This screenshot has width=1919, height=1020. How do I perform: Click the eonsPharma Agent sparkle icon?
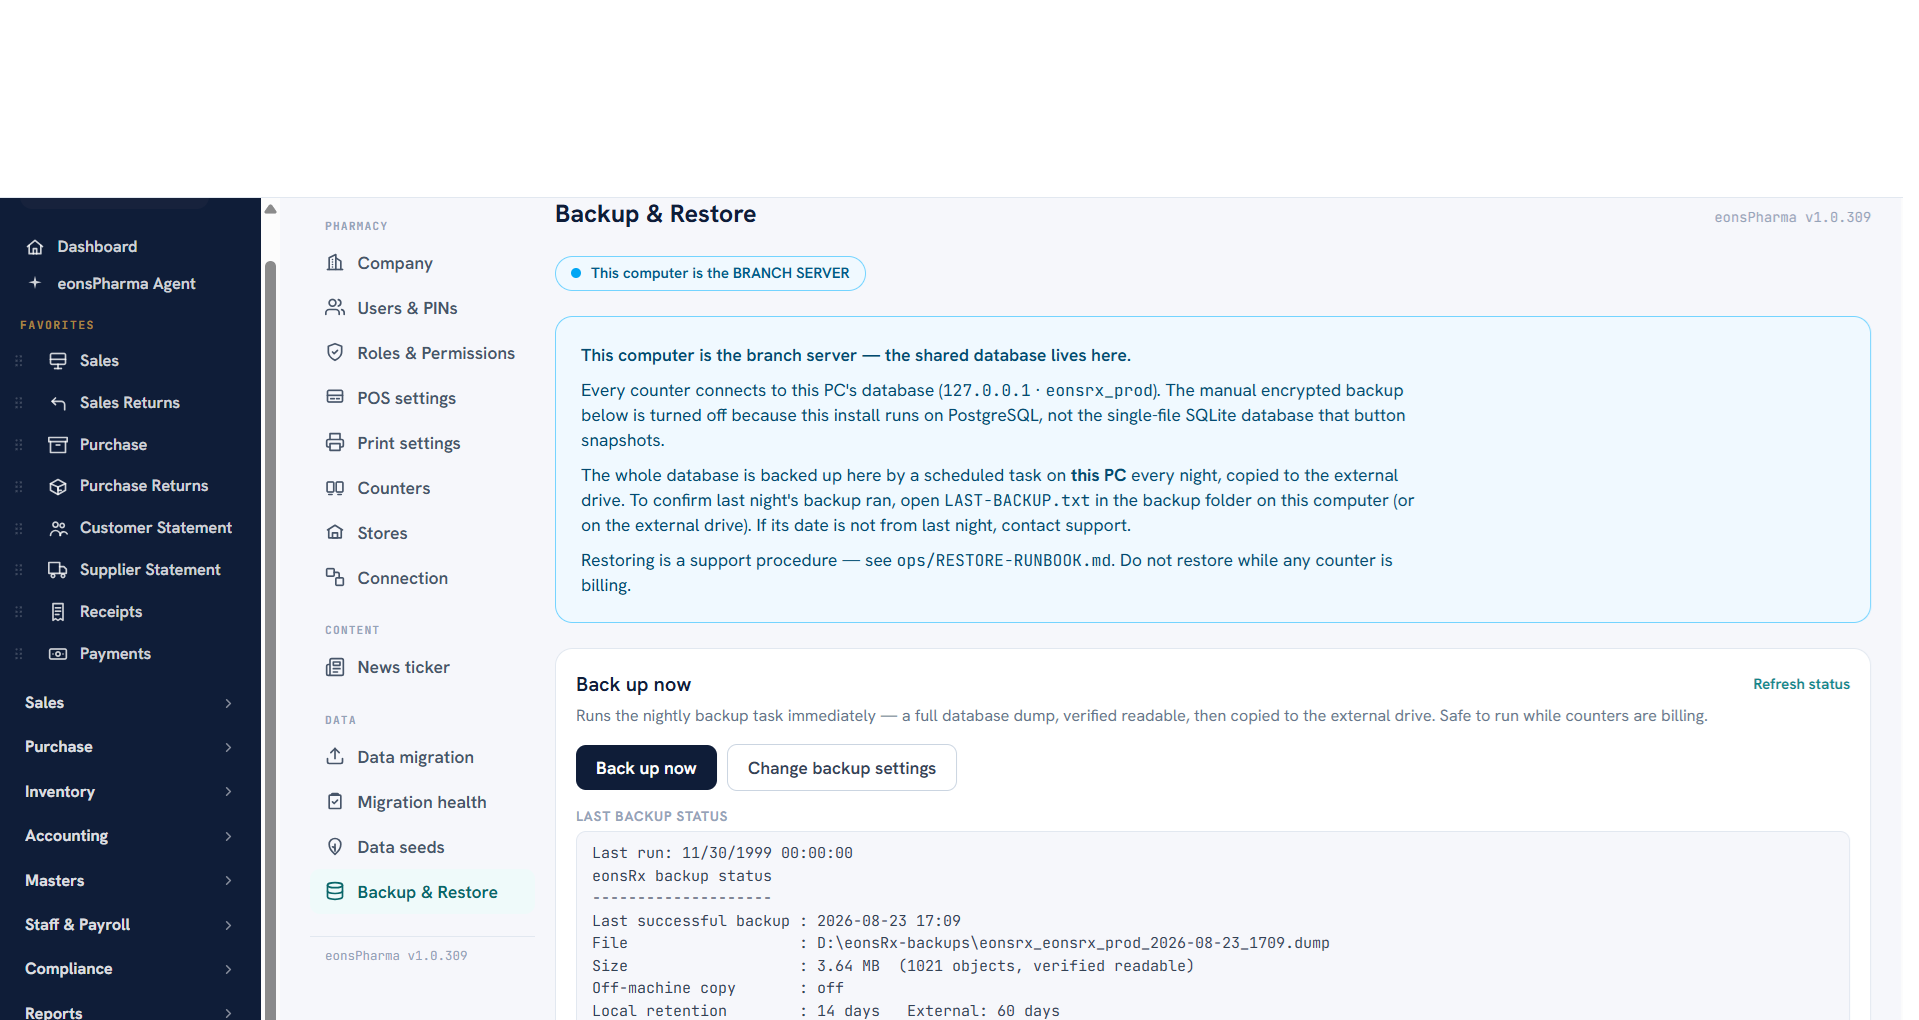pos(35,283)
